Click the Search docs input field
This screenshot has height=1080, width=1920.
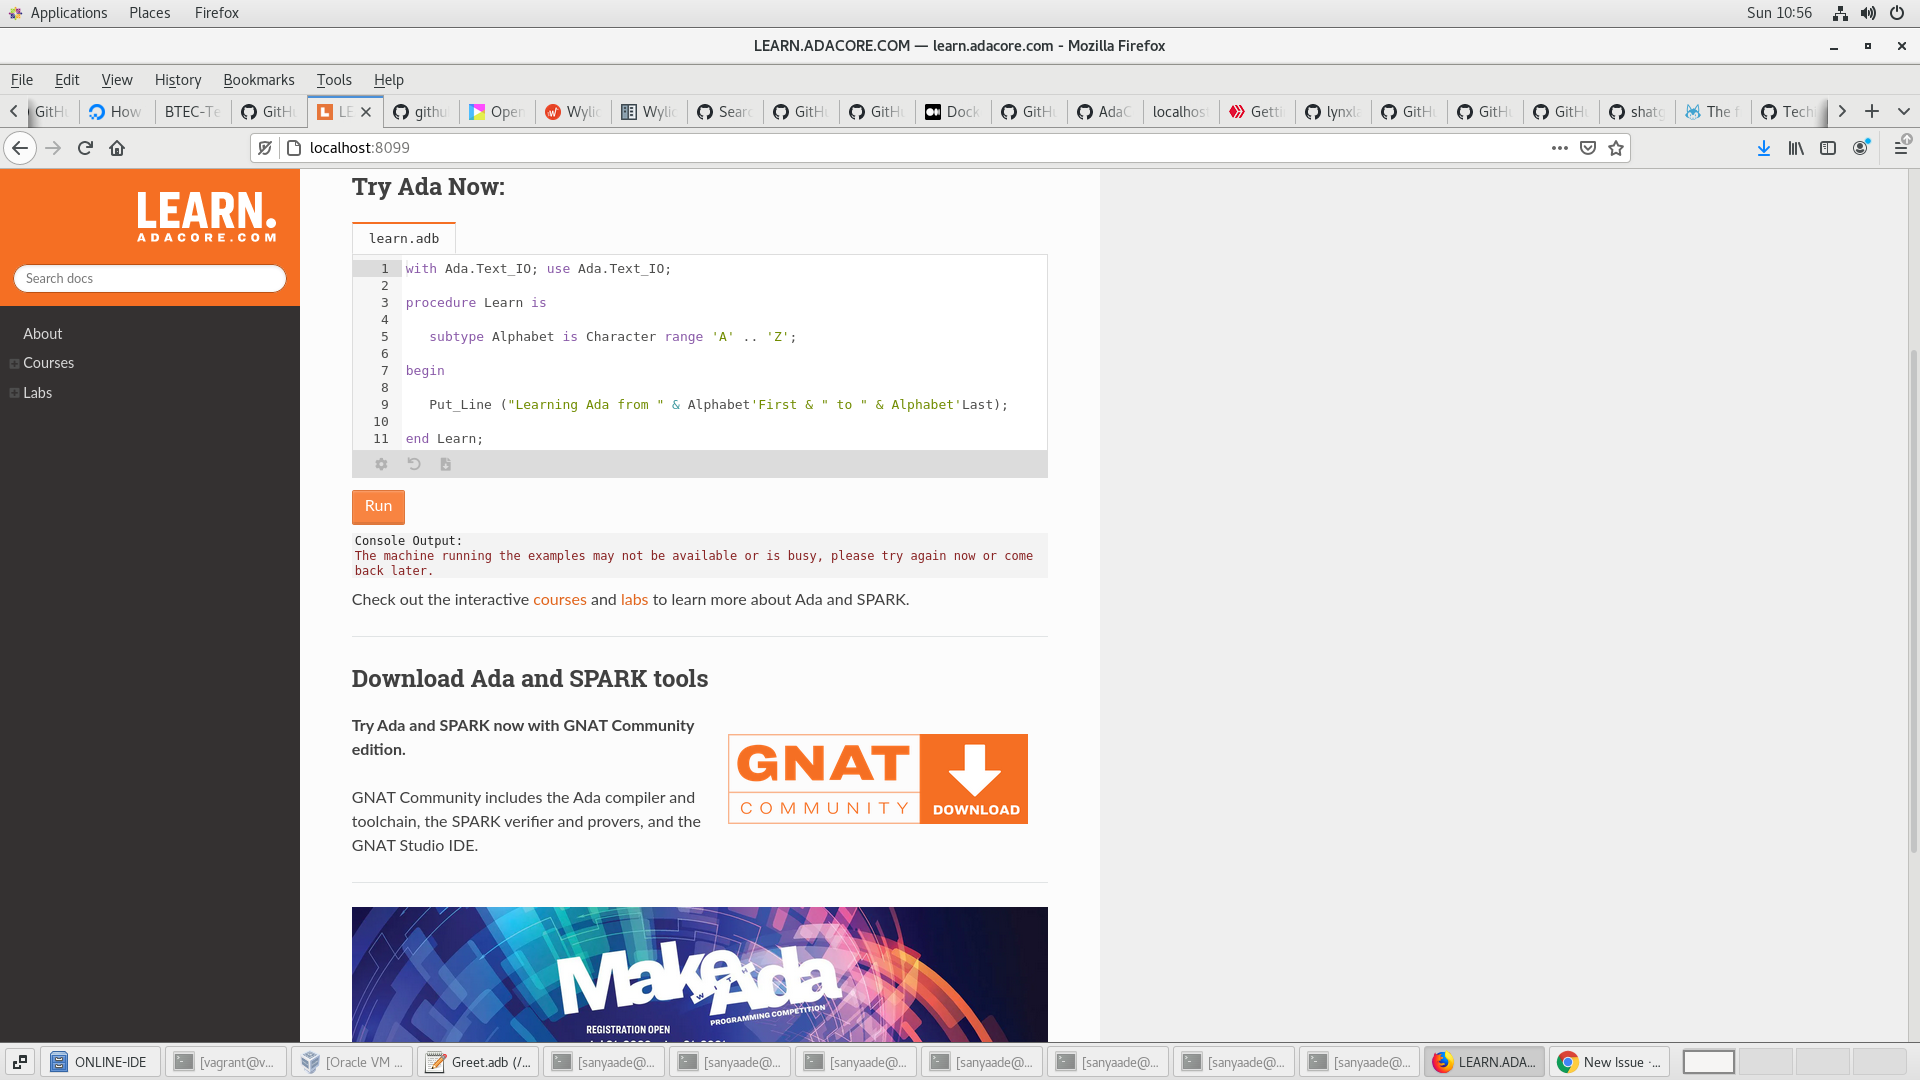pos(150,278)
